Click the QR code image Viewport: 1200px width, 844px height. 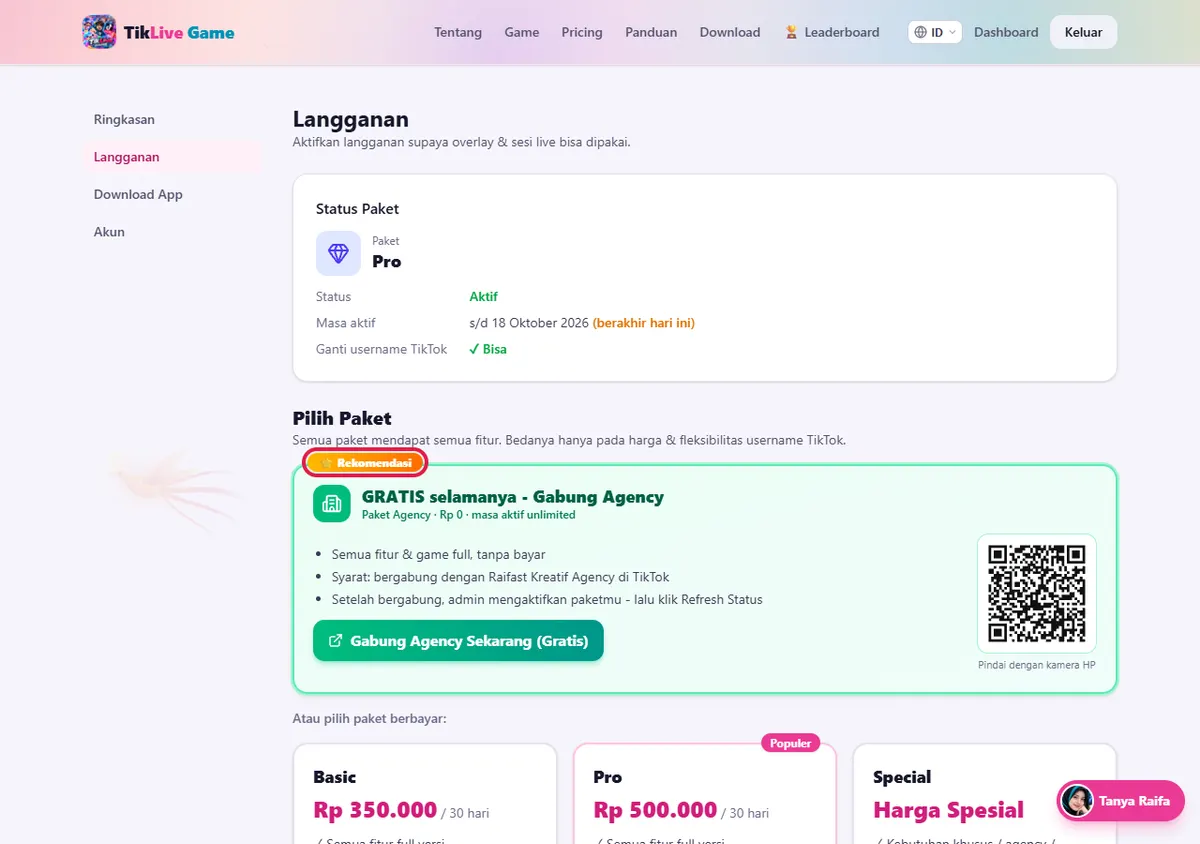pyautogui.click(x=1037, y=593)
